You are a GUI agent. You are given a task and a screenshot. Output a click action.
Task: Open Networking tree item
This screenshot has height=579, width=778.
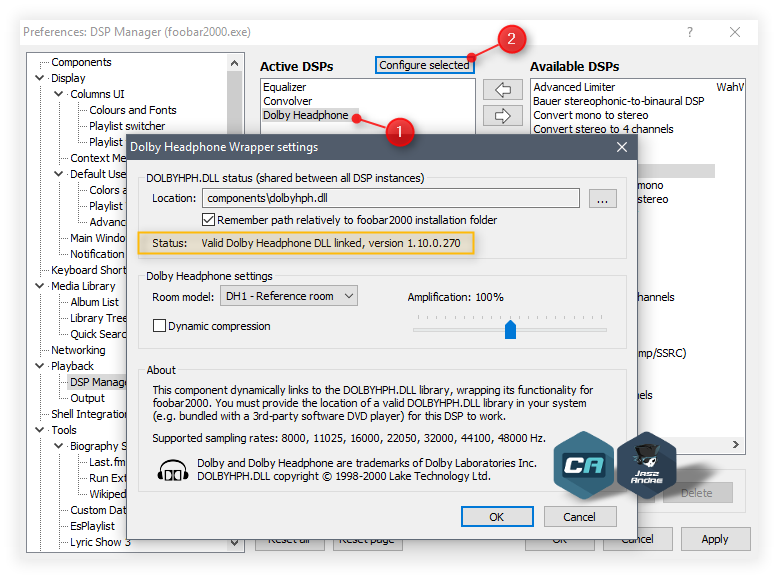click(x=78, y=350)
